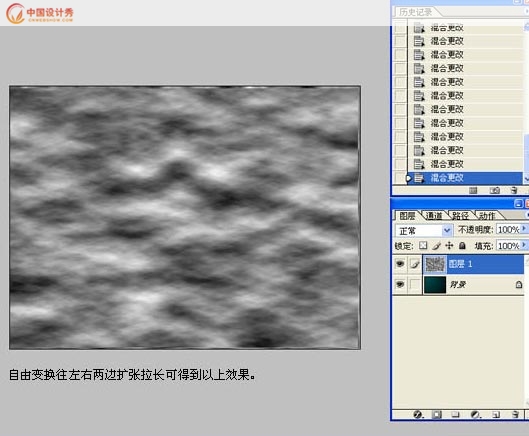This screenshot has height=436, width=529.
Task: Click the 填充 fill value field
Action: pyautogui.click(x=508, y=246)
